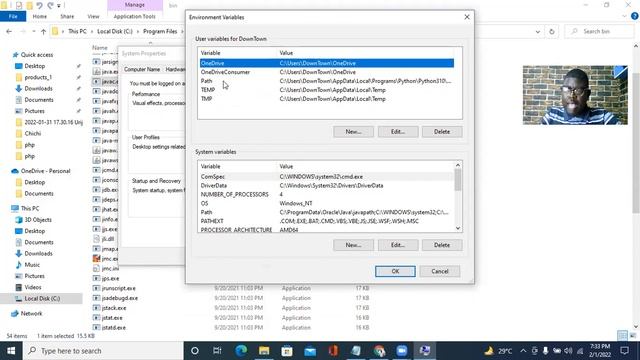The width and height of the screenshot is (640, 360).
Task: Select NUMBER_OF_PROCESSORS system variable
Action: tap(327, 194)
